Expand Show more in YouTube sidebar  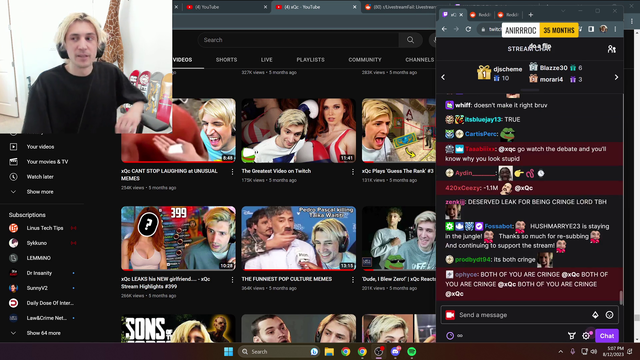40,192
